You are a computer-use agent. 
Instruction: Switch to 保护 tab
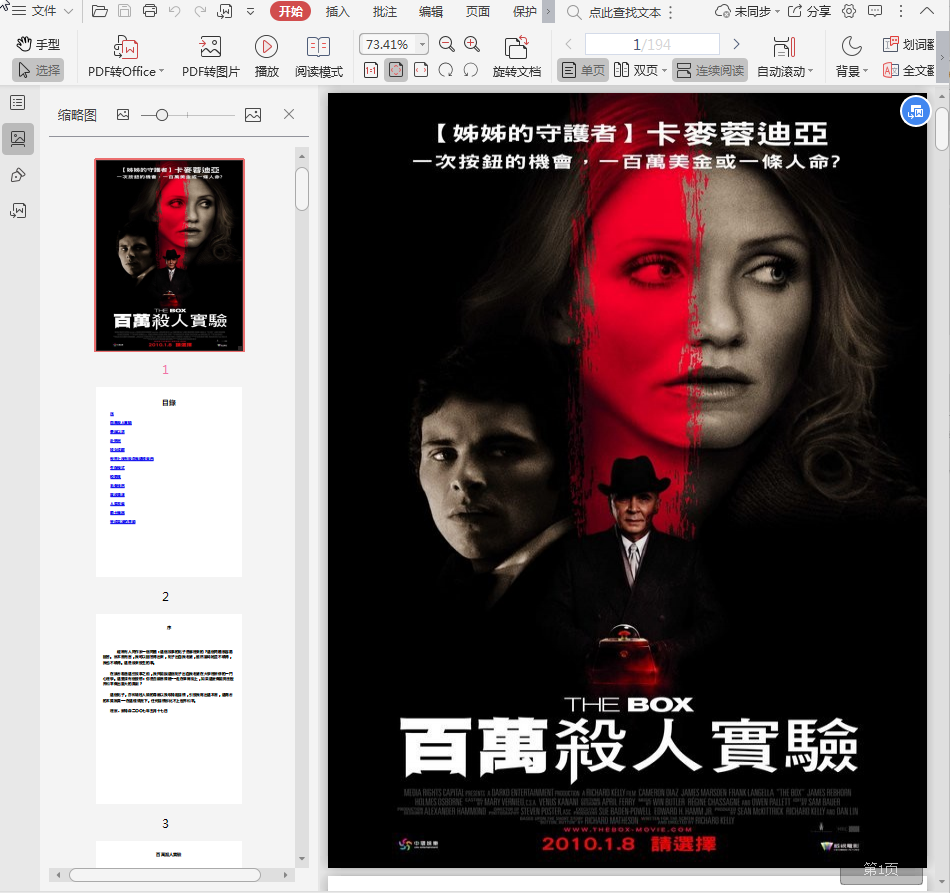click(524, 12)
